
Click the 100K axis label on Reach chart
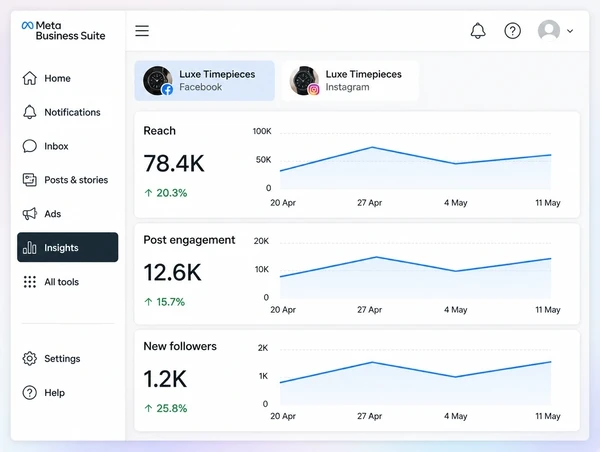coord(262,131)
